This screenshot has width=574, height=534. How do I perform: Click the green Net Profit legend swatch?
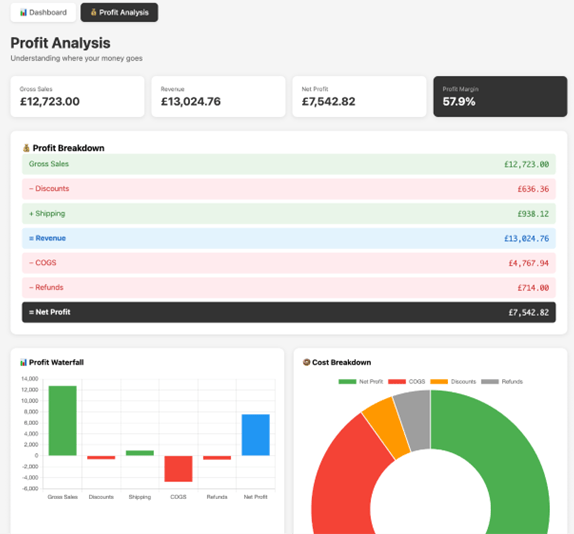pos(347,381)
